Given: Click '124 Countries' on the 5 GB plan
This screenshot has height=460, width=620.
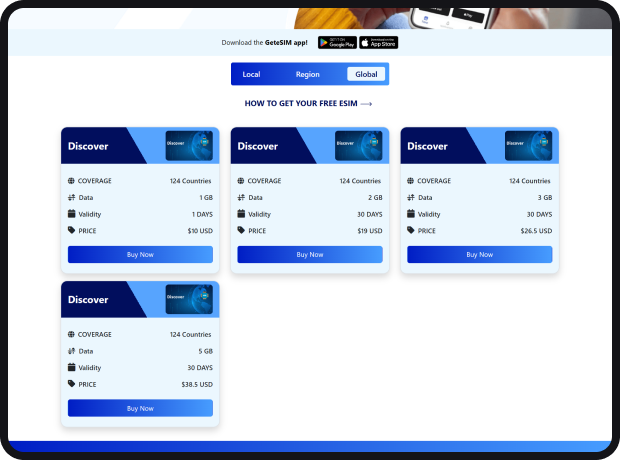Looking at the screenshot, I should point(191,335).
